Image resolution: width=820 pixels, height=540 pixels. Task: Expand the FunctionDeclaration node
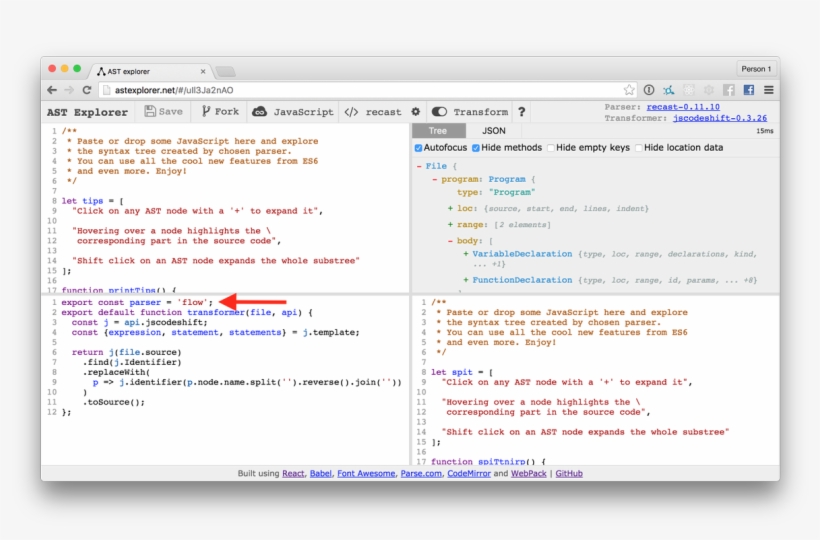pos(465,280)
